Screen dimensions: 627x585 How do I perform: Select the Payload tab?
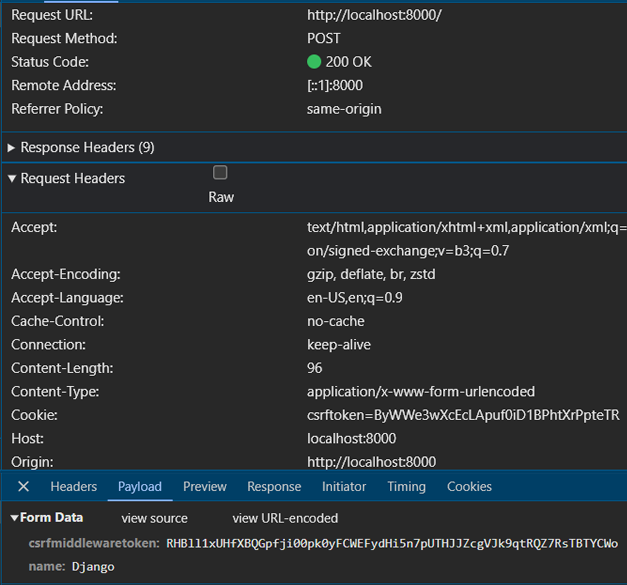(140, 486)
